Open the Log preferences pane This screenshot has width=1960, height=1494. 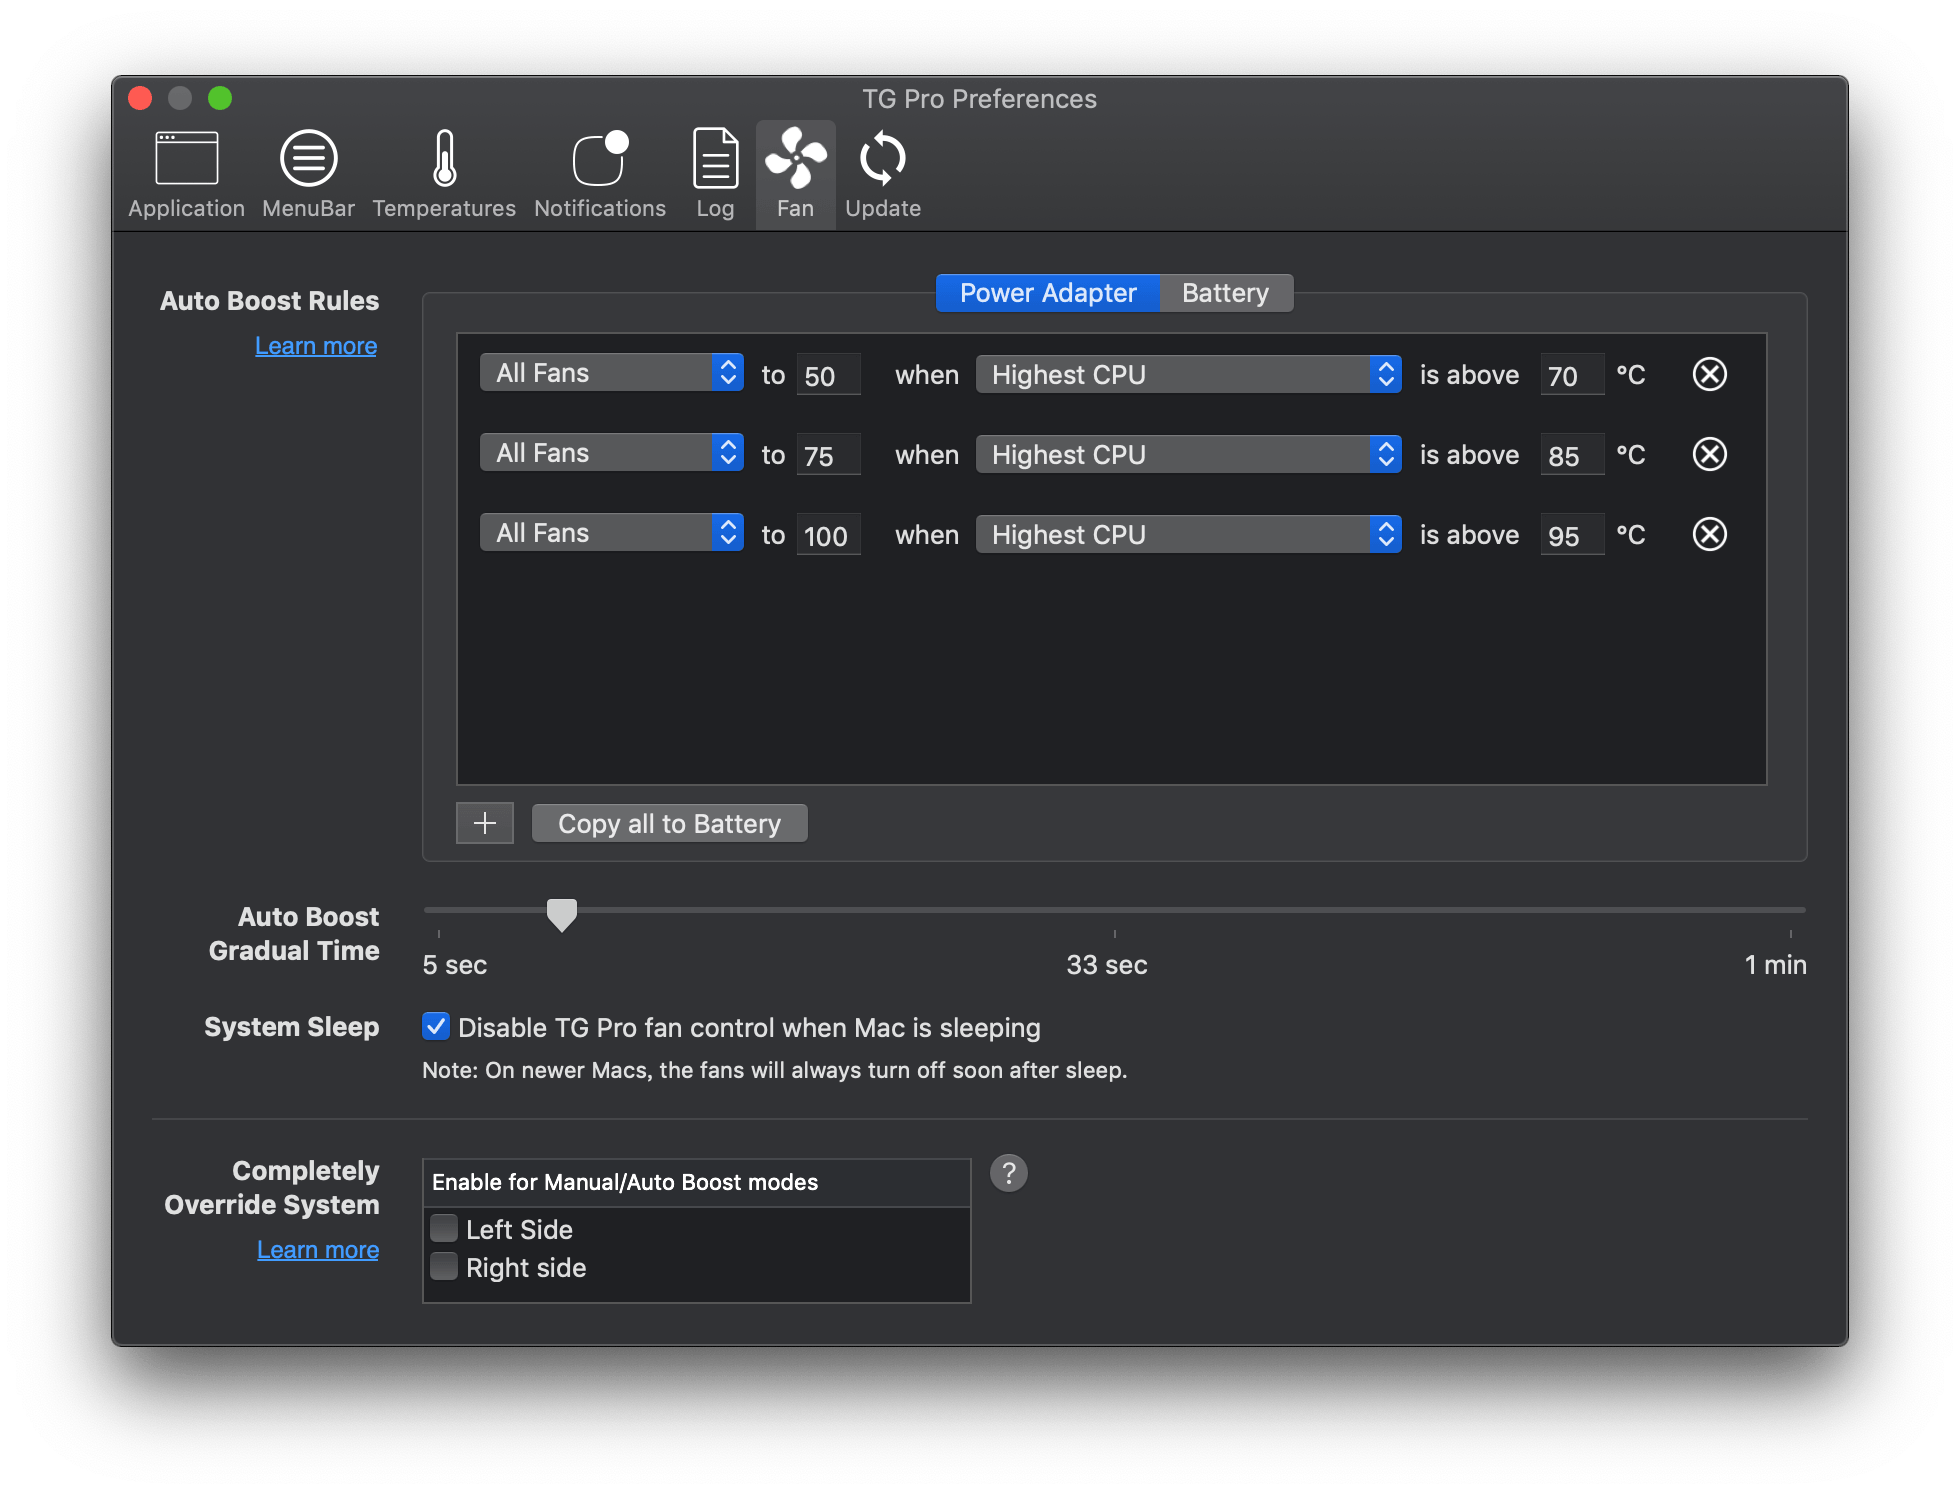(715, 174)
